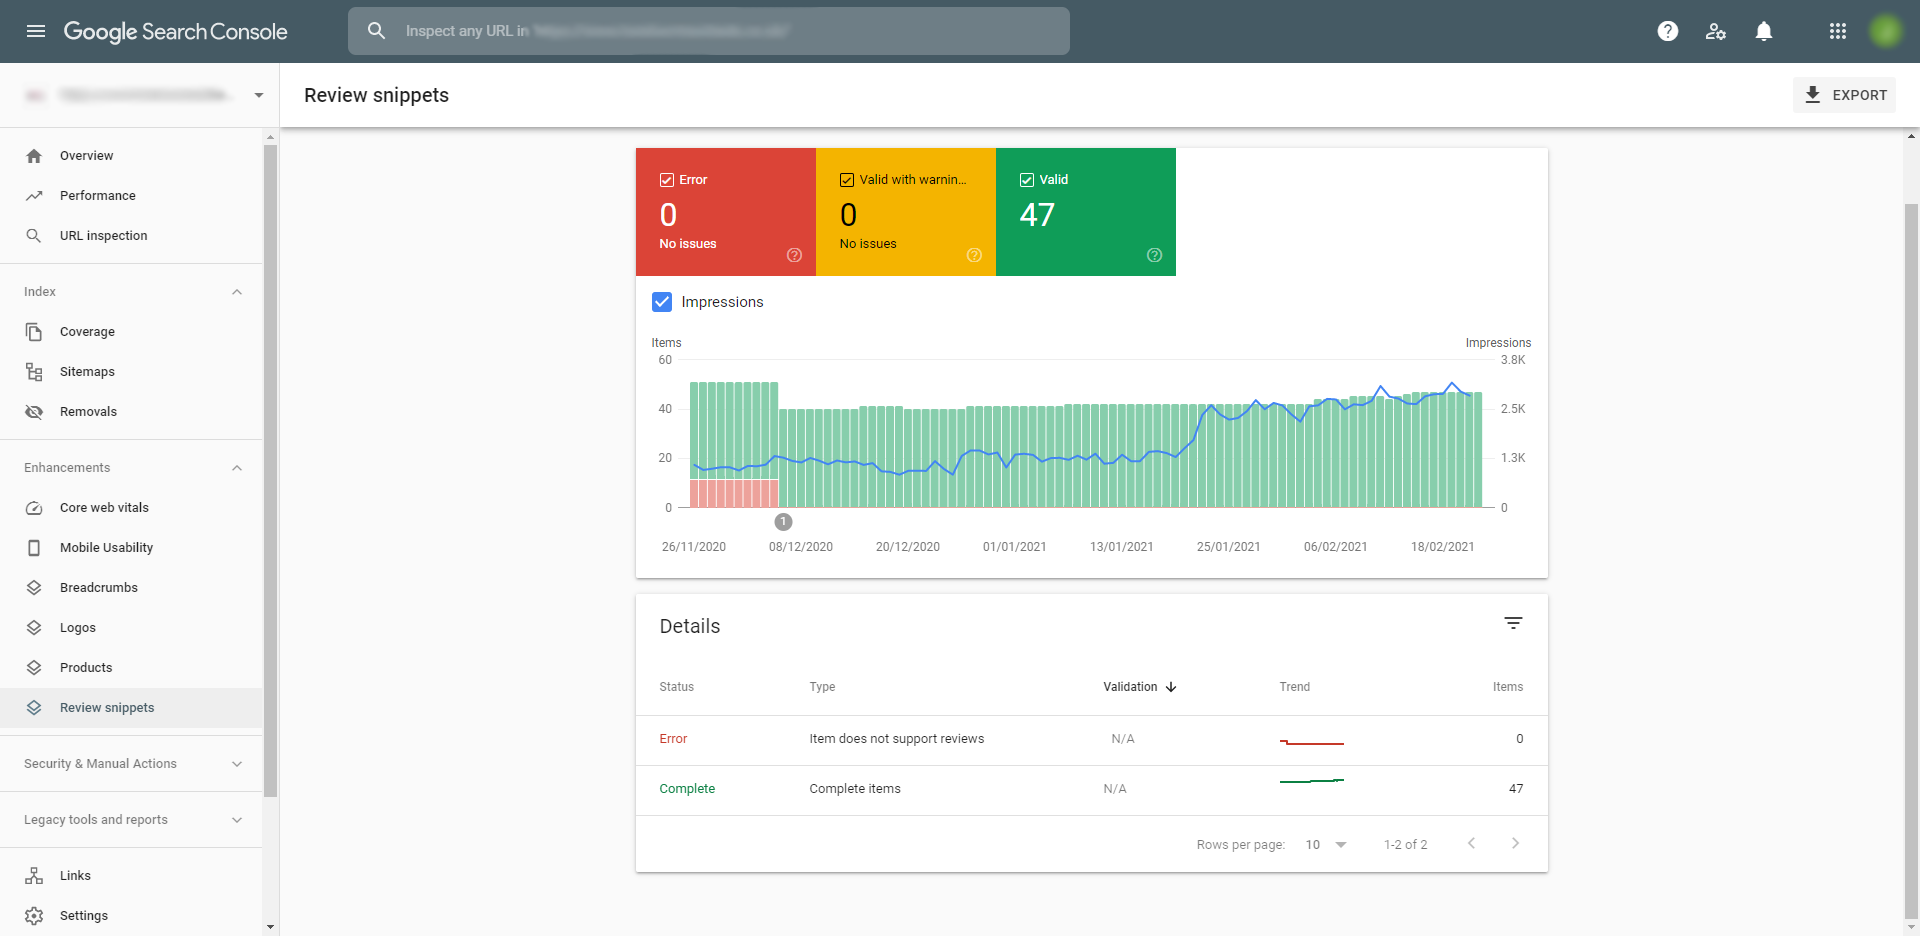Sort by the Validation column
The image size is (1920, 936).
click(x=1140, y=687)
